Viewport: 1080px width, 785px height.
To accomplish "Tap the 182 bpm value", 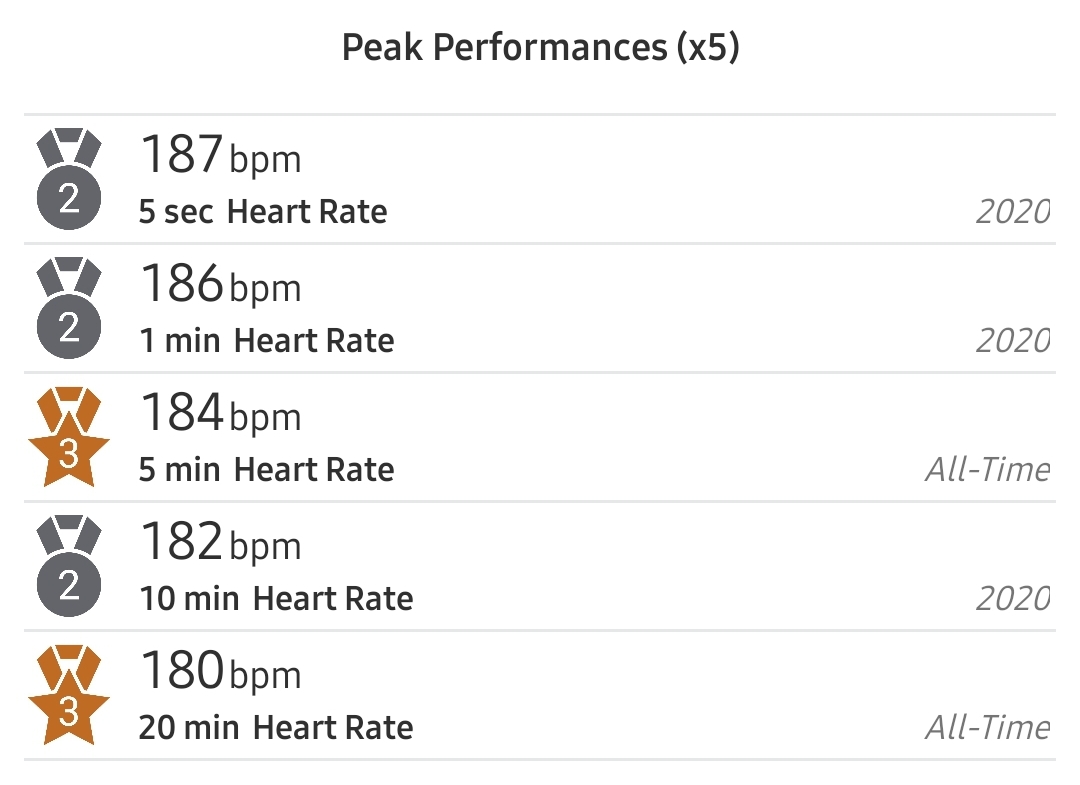I will click(220, 542).
